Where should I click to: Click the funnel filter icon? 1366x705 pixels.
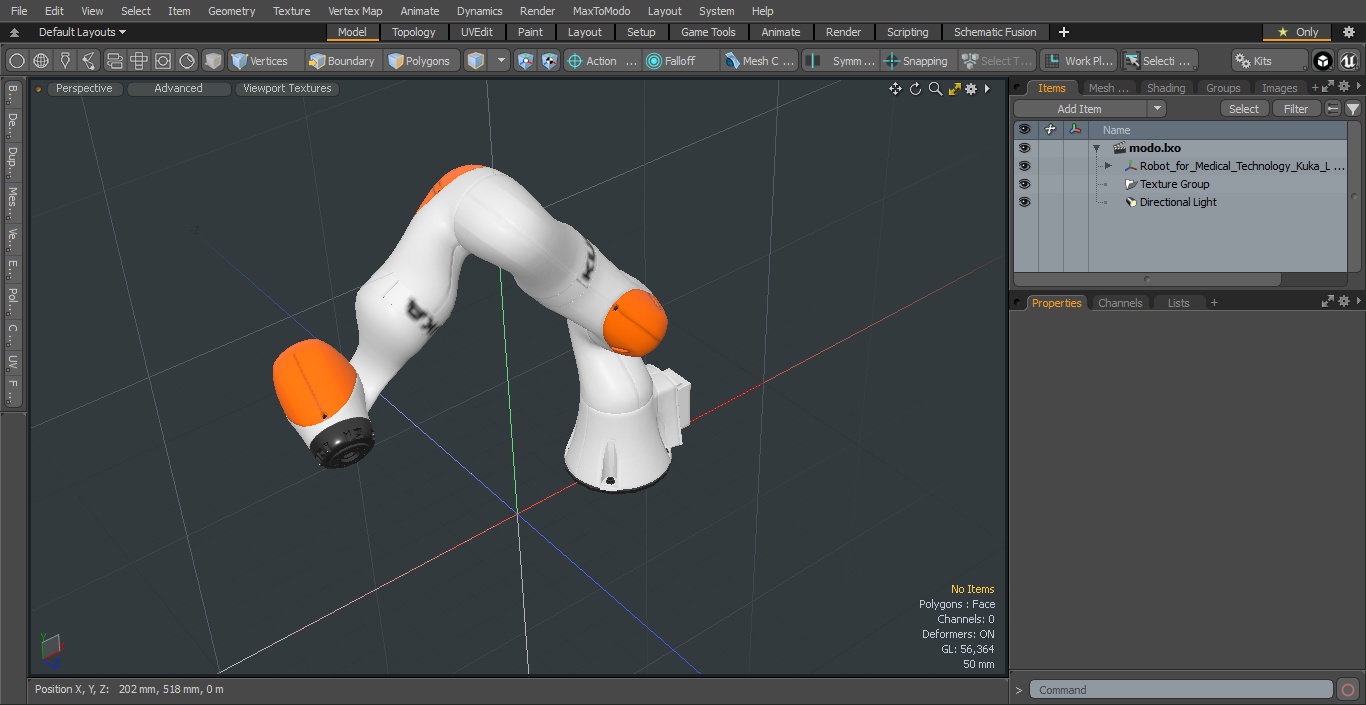tap(1352, 109)
